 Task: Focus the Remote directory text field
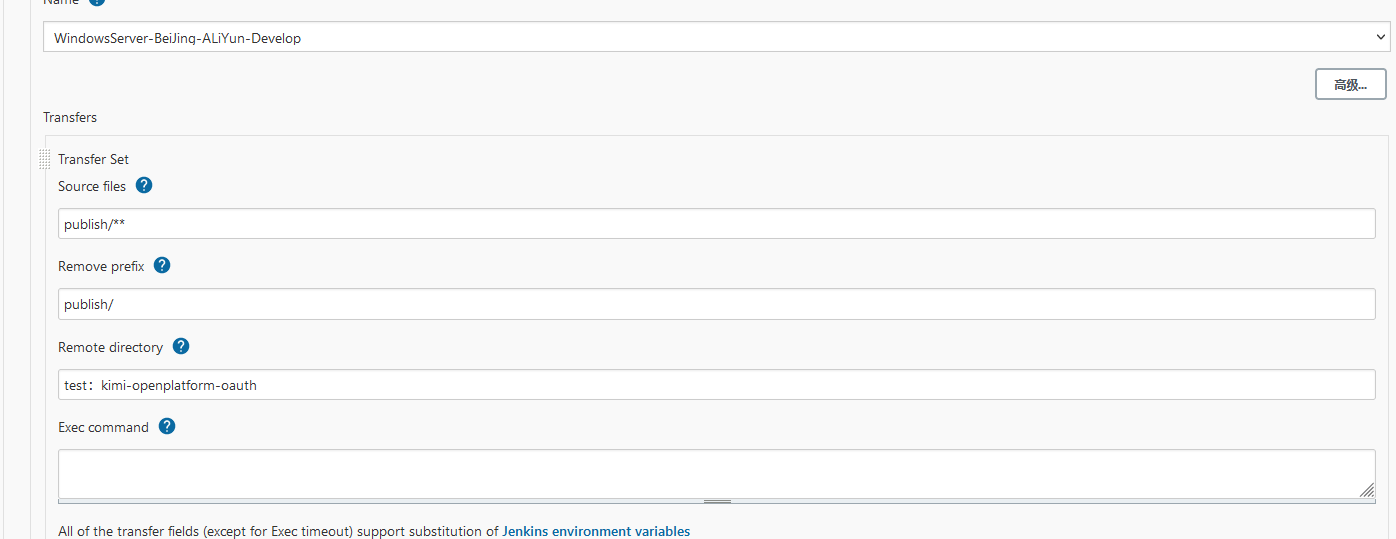coord(716,385)
